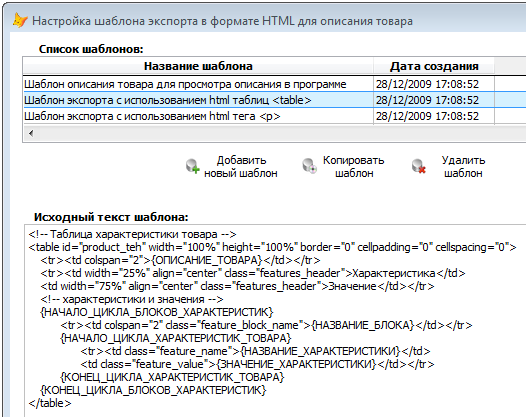Click the copy template database icon
The width and height of the screenshot is (526, 417).
(x=309, y=166)
